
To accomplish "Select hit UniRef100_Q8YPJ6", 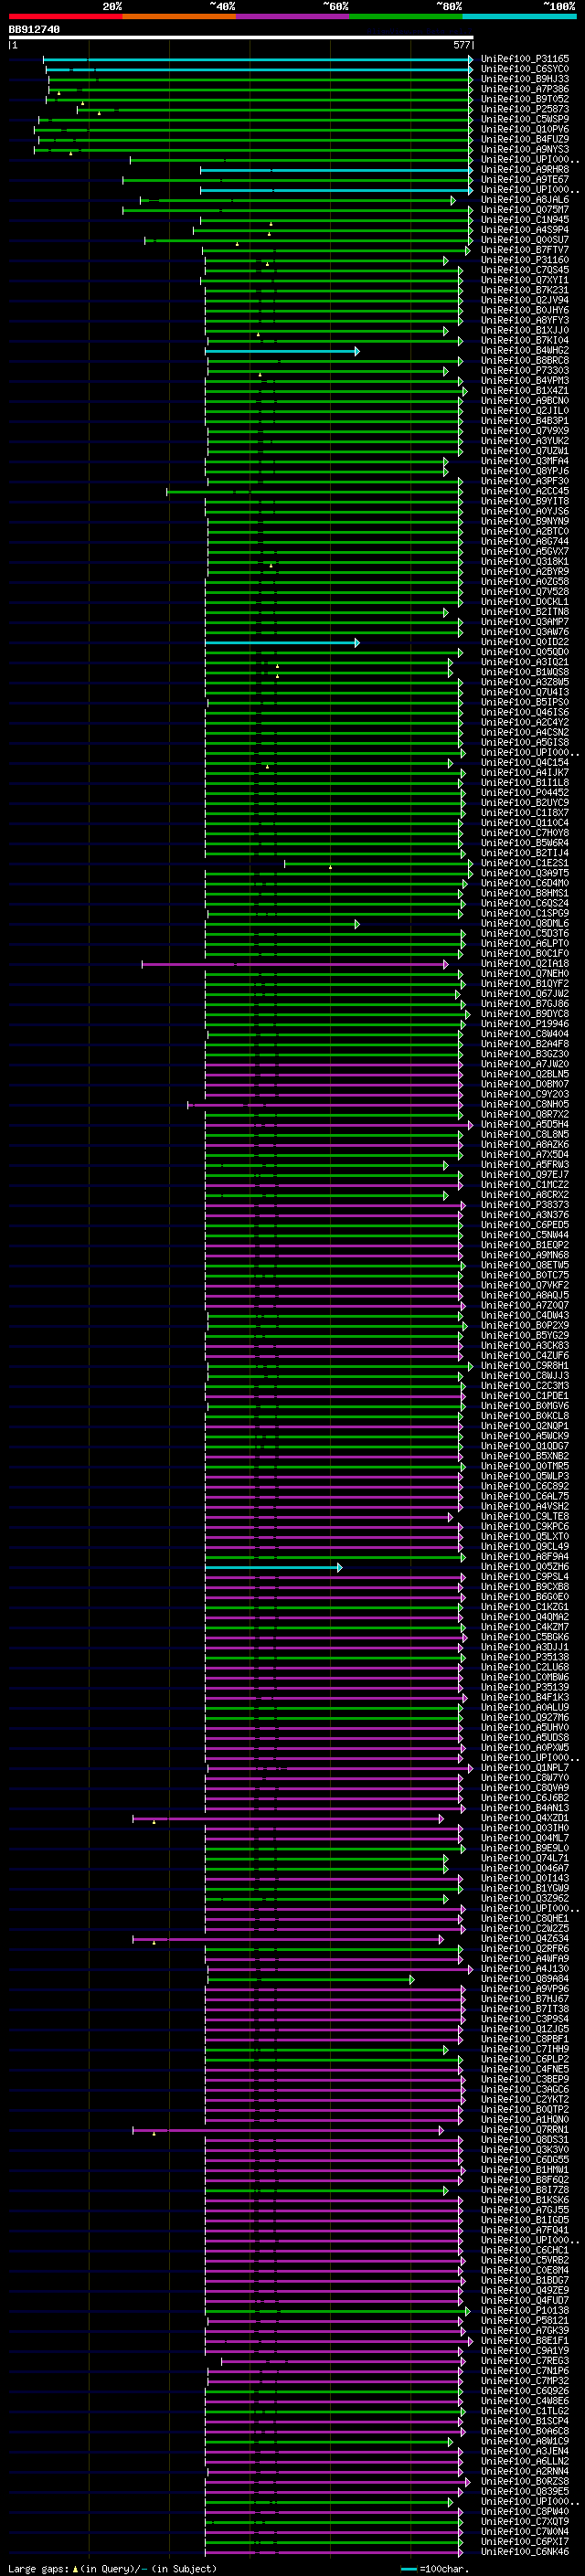I will point(525,472).
